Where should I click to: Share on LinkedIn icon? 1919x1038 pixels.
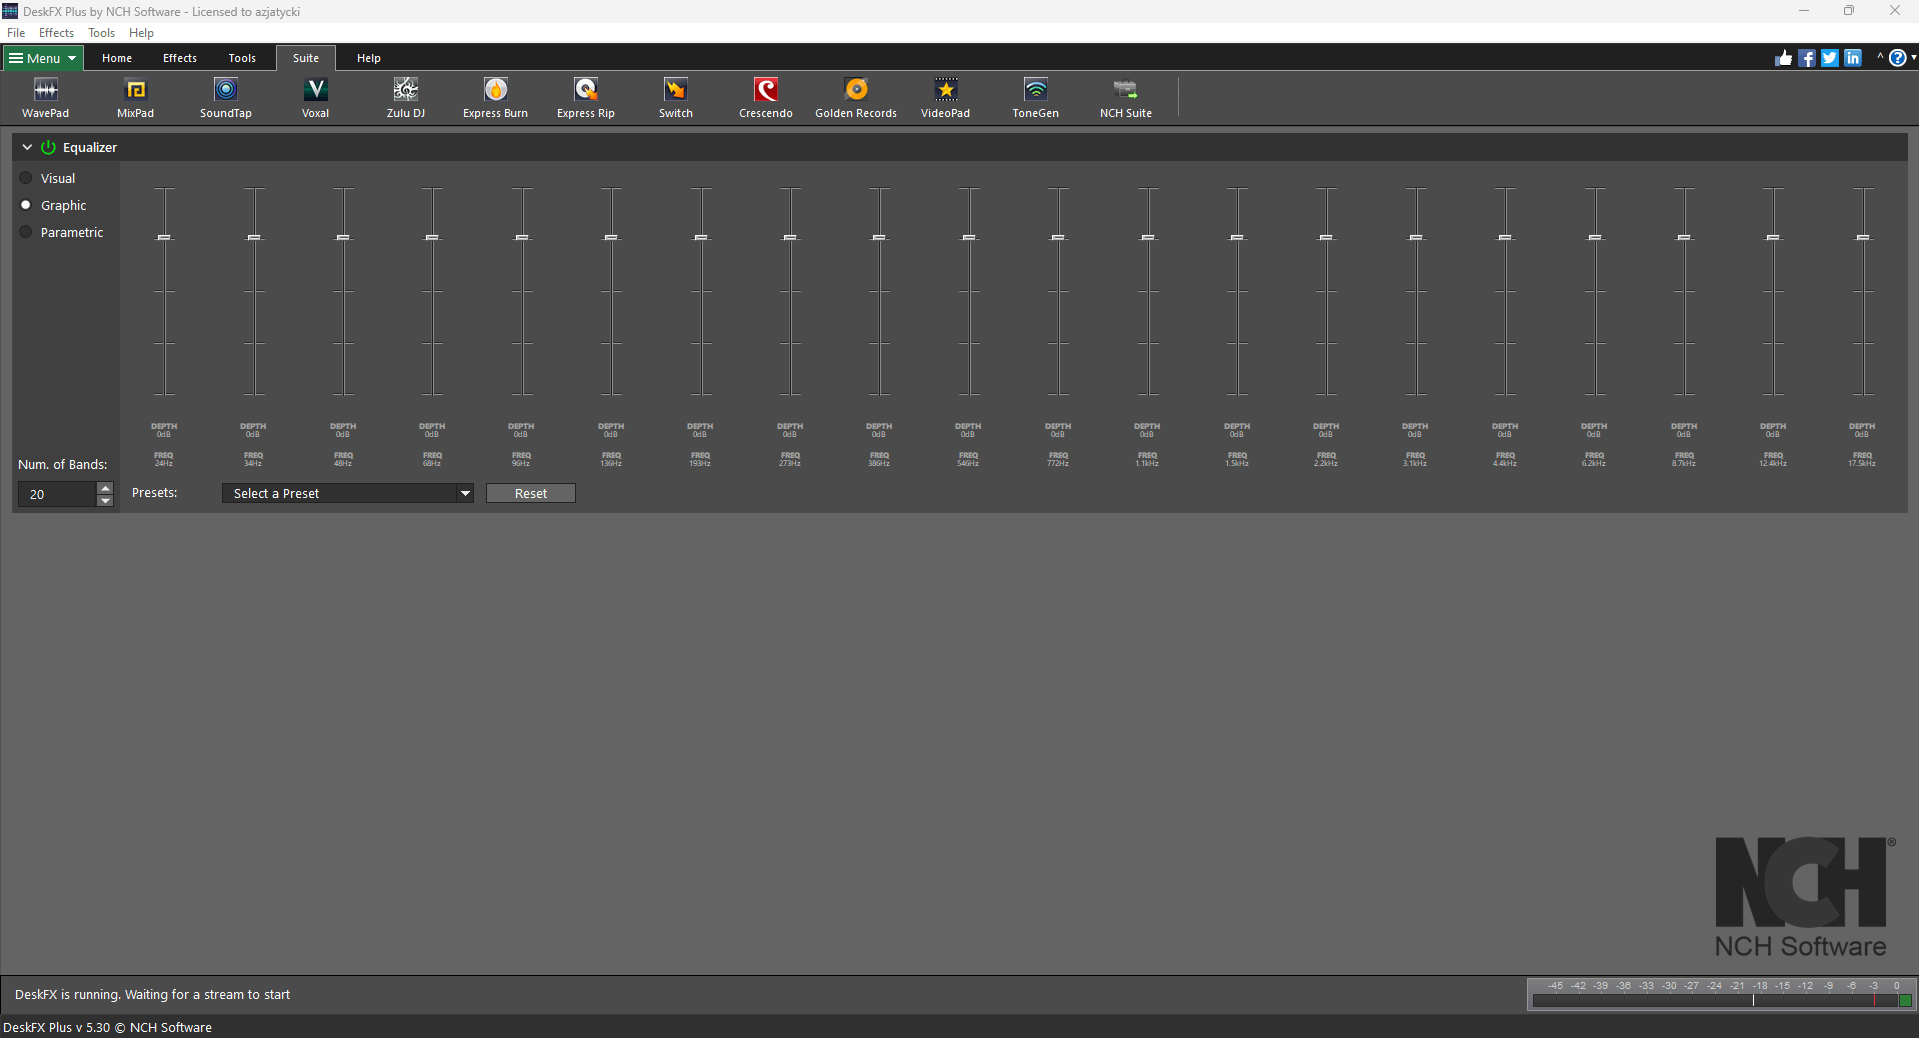(1853, 58)
